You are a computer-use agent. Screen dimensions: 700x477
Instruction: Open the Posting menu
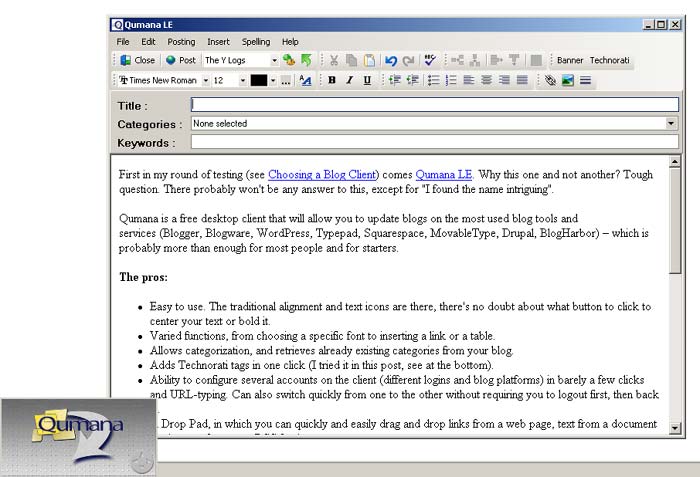click(181, 42)
